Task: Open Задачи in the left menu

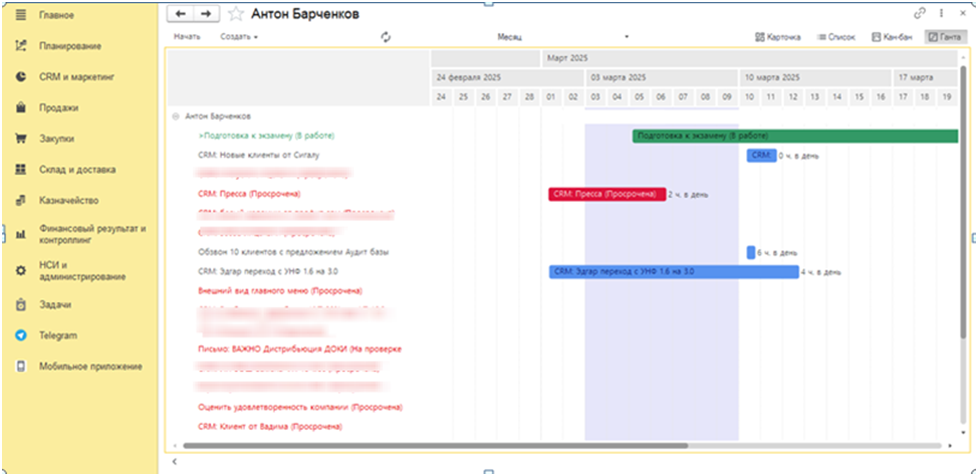Action: point(57,304)
